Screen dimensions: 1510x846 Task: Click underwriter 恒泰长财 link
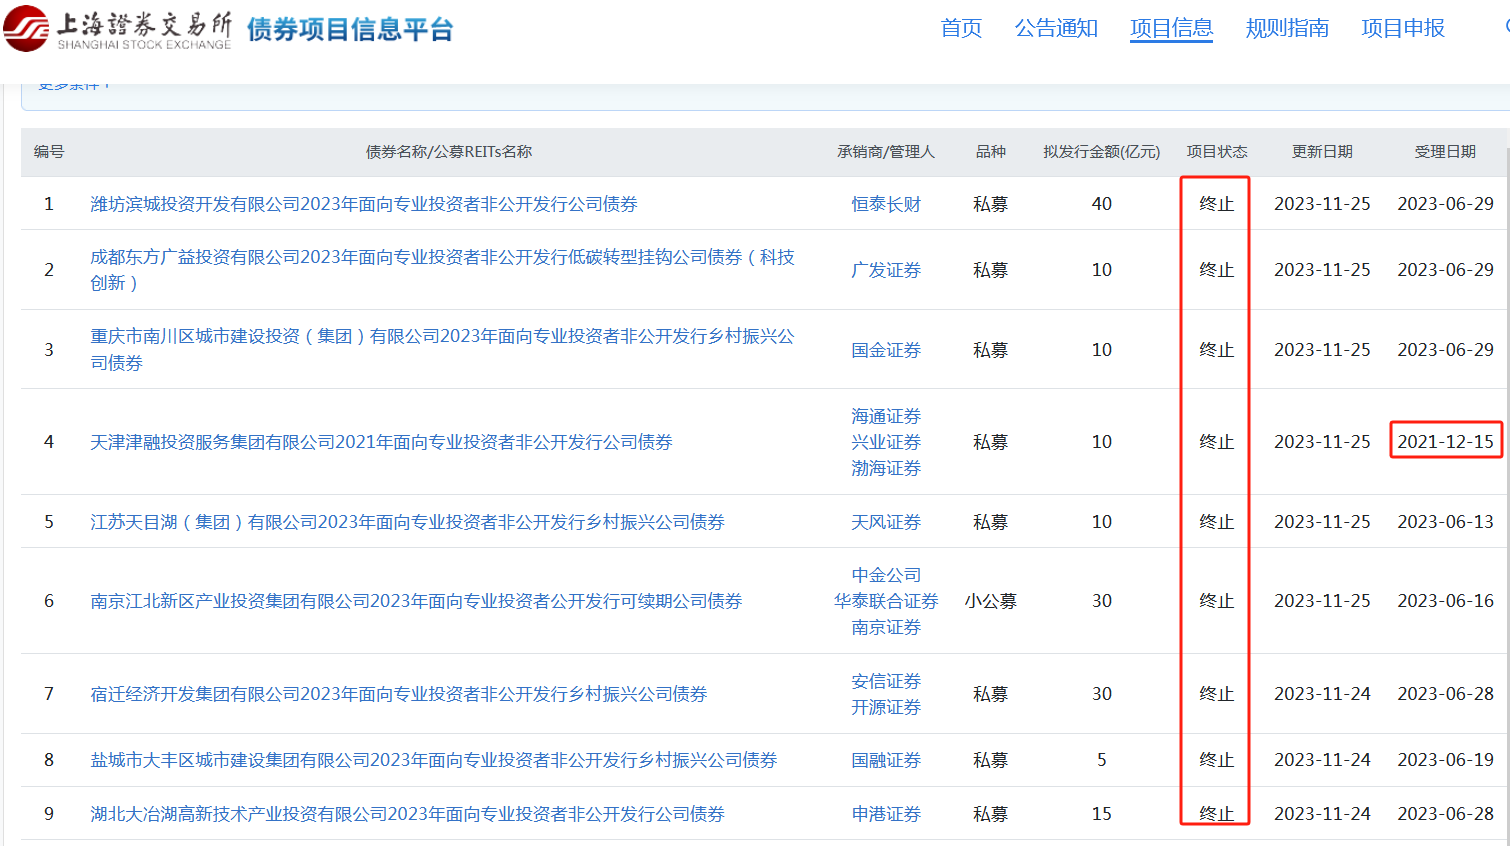tap(886, 204)
